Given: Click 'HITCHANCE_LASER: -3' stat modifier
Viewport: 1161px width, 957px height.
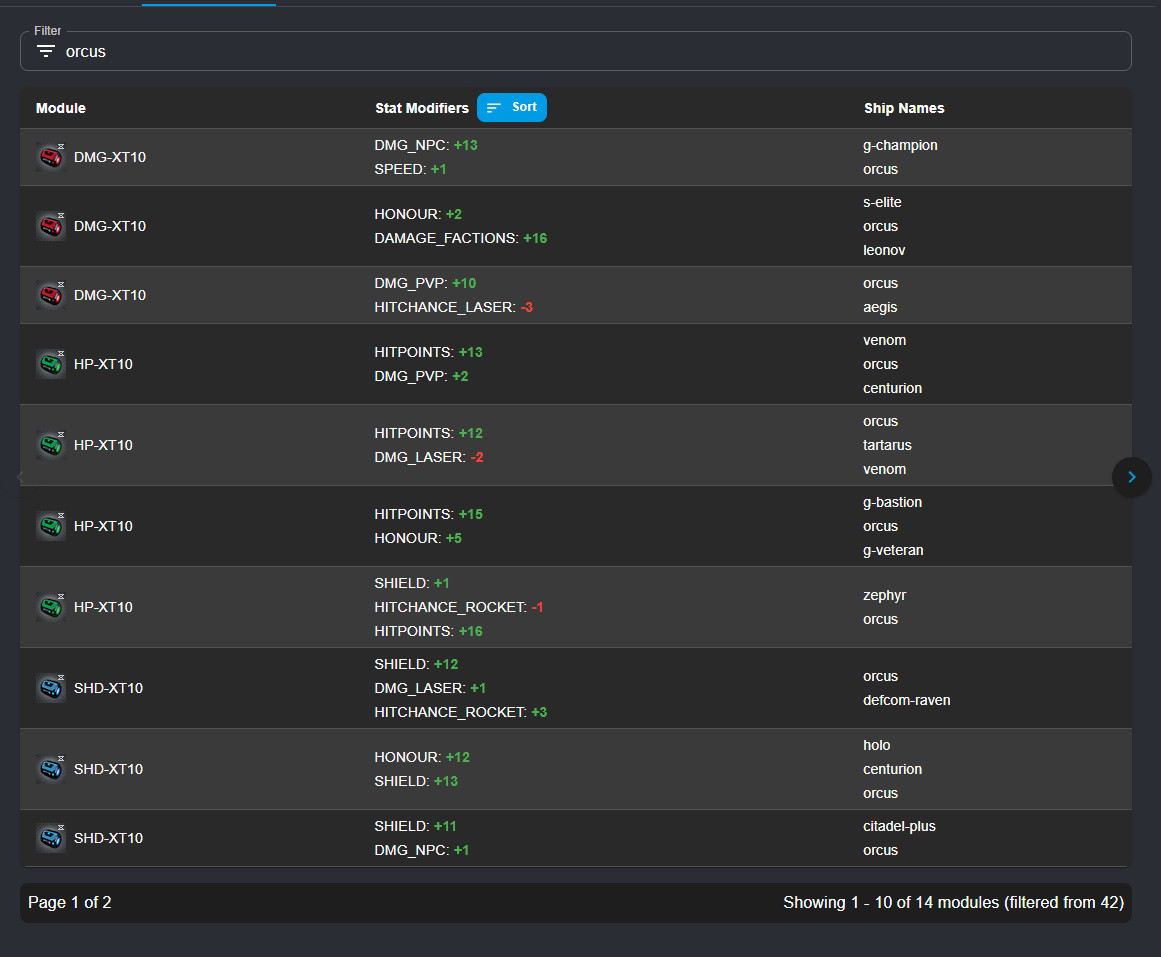Looking at the screenshot, I should (453, 307).
